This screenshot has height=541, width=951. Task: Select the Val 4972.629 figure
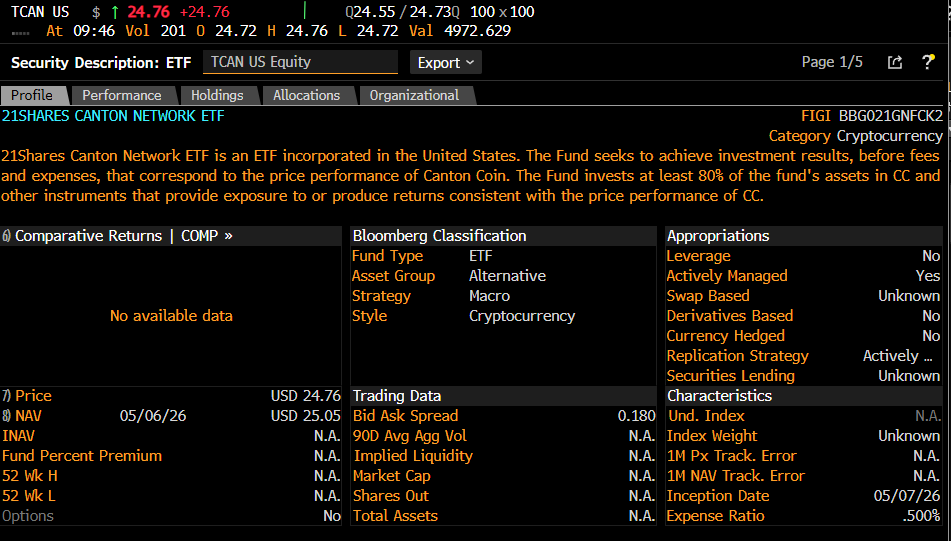coord(477,30)
